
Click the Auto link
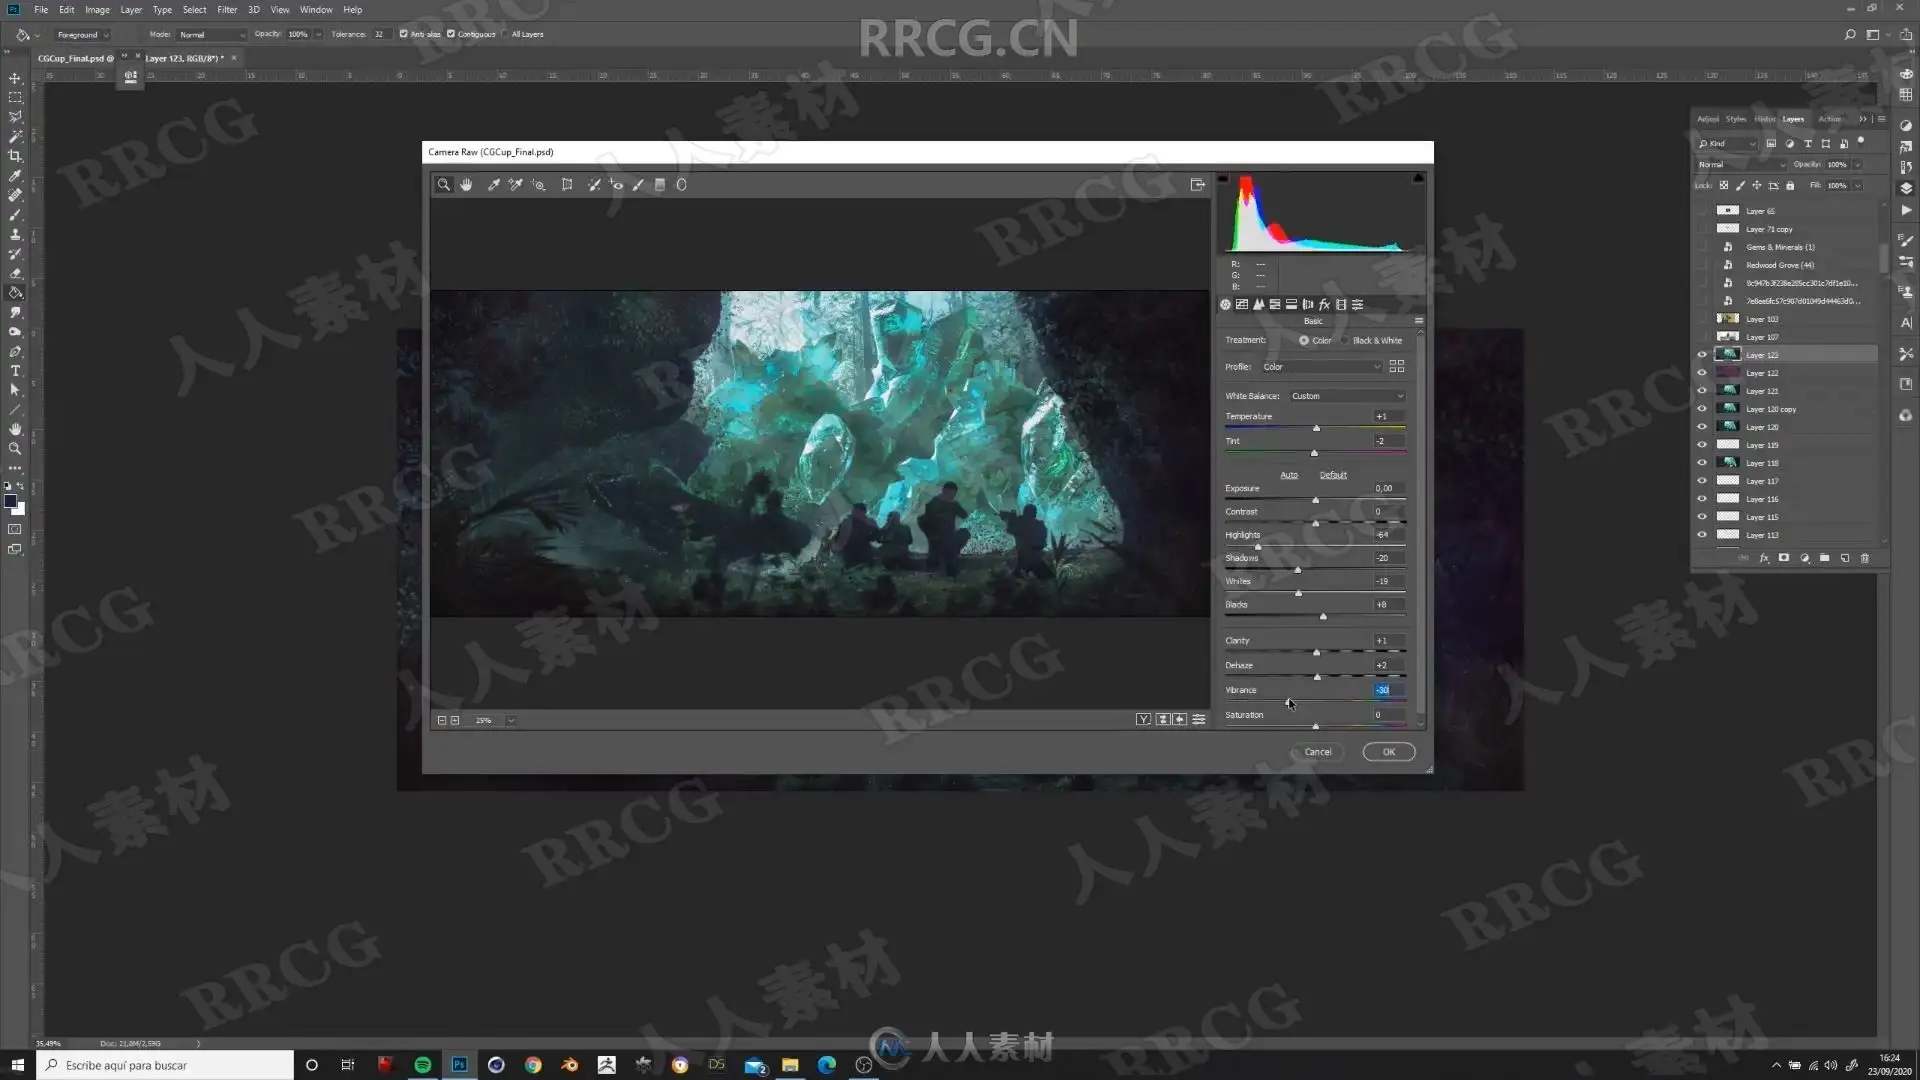coord(1289,475)
